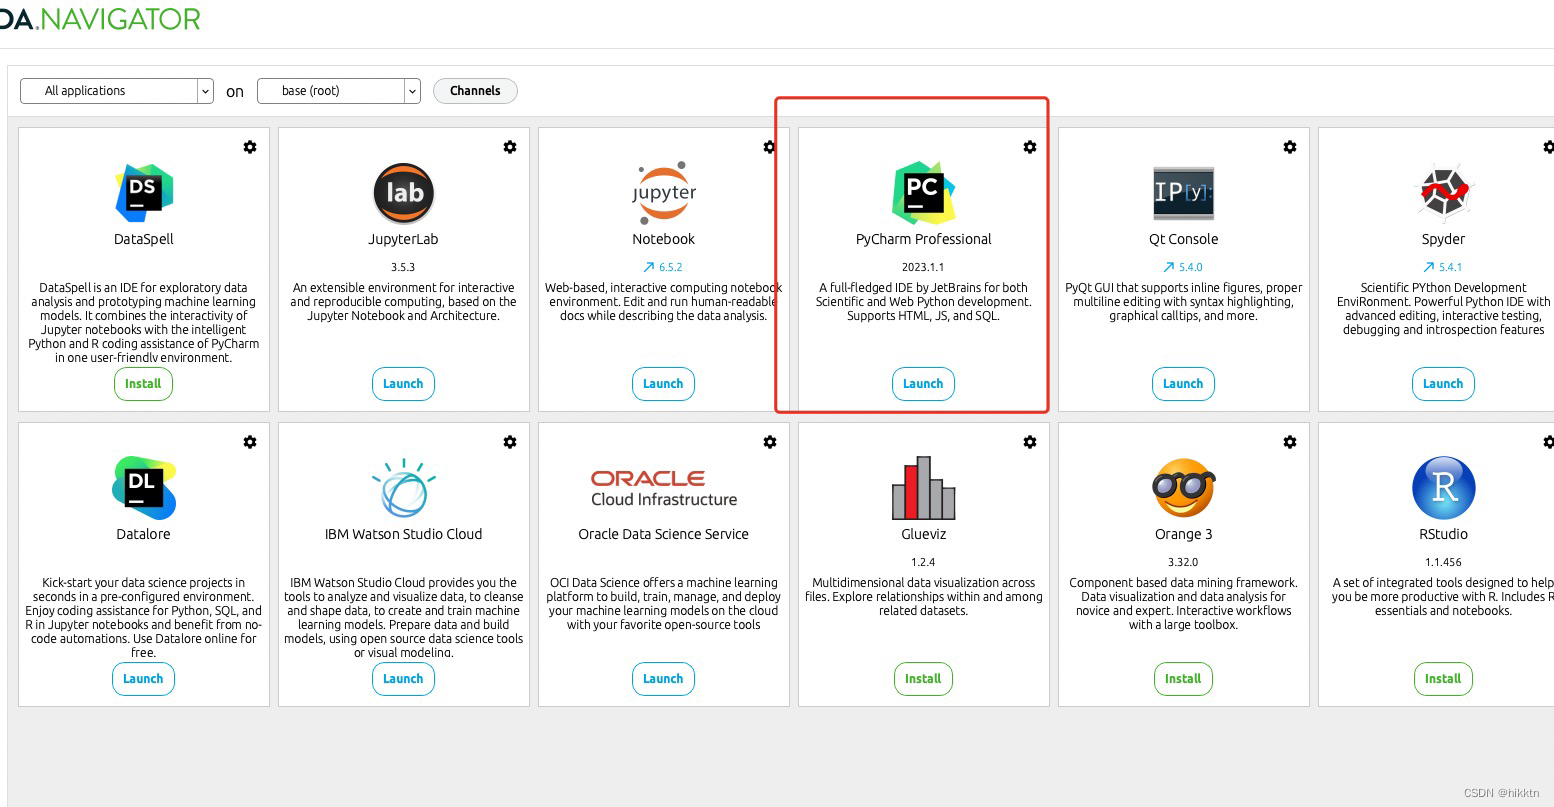The height and width of the screenshot is (807, 1554).
Task: Click PyCharm version text 2023.1.1
Action: coord(923,267)
